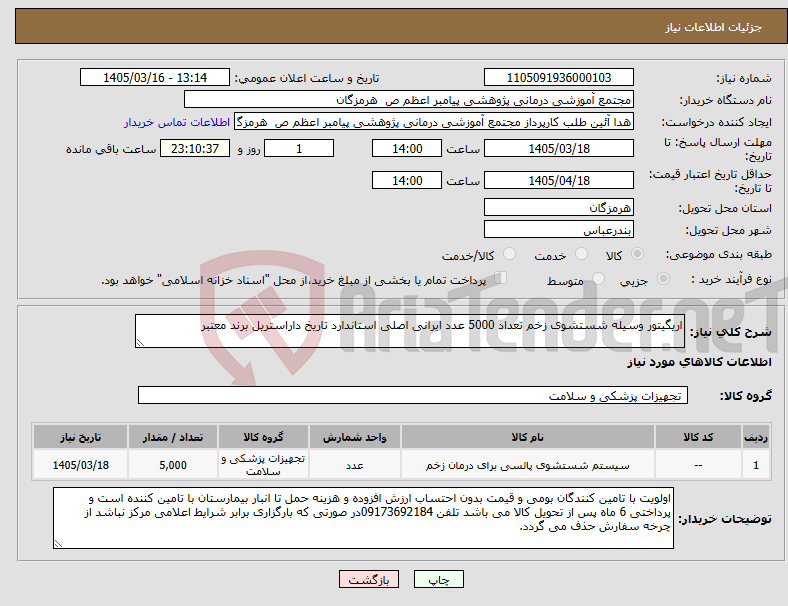This screenshot has width=788, height=606.
Task: Click the نام کالا column header
Action: pyautogui.click(x=528, y=437)
